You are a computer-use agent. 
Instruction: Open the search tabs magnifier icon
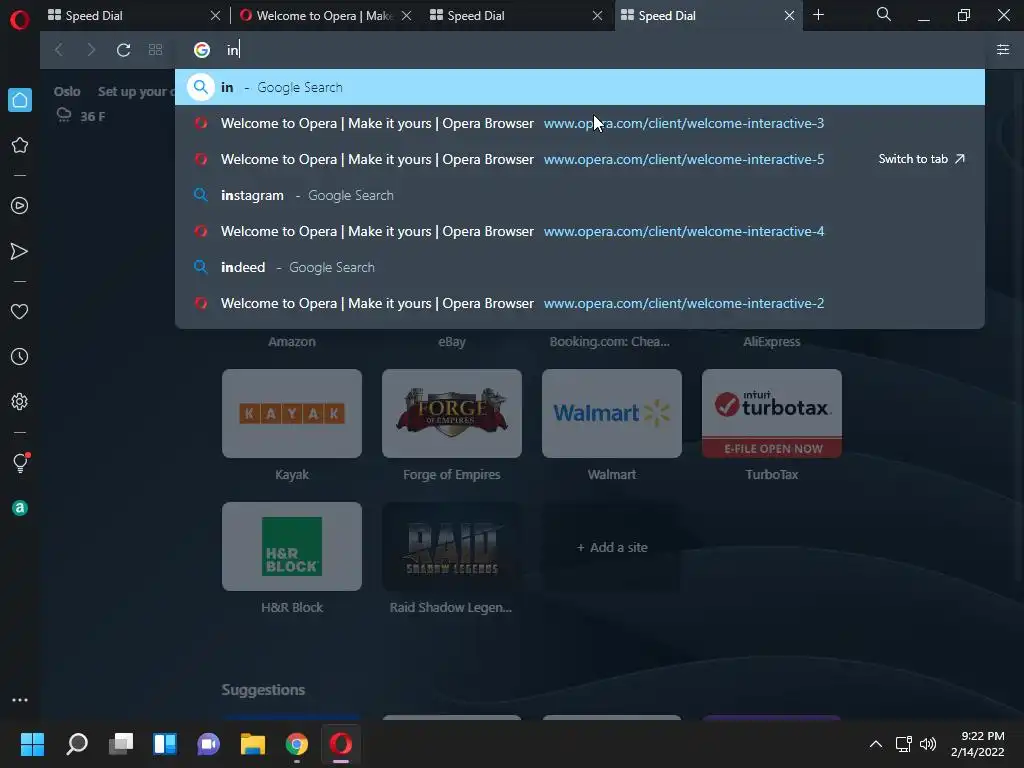884,14
